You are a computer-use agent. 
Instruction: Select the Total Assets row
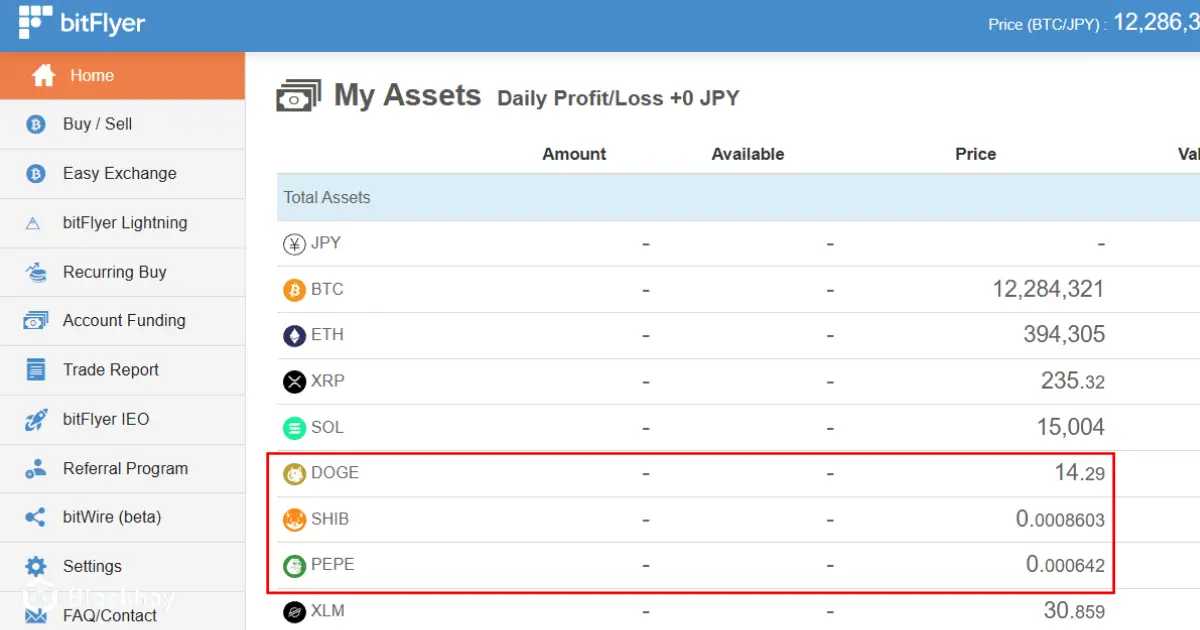click(x=738, y=198)
